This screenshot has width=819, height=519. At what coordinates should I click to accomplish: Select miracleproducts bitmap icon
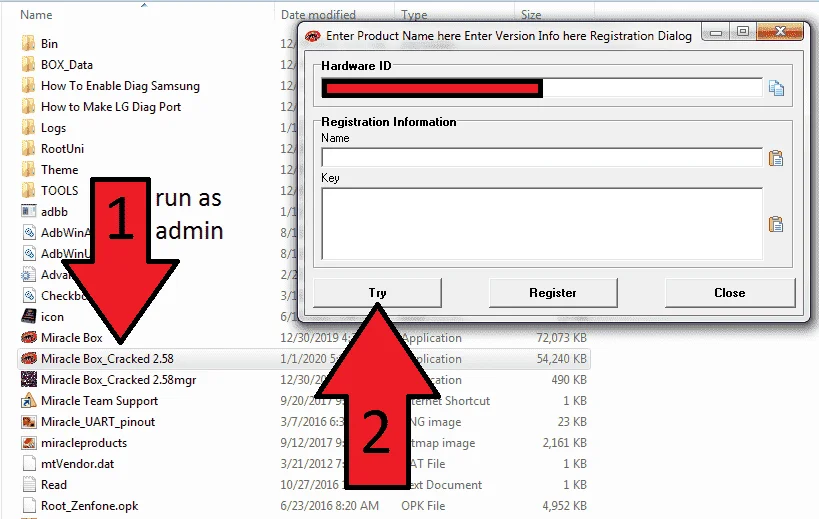point(28,443)
